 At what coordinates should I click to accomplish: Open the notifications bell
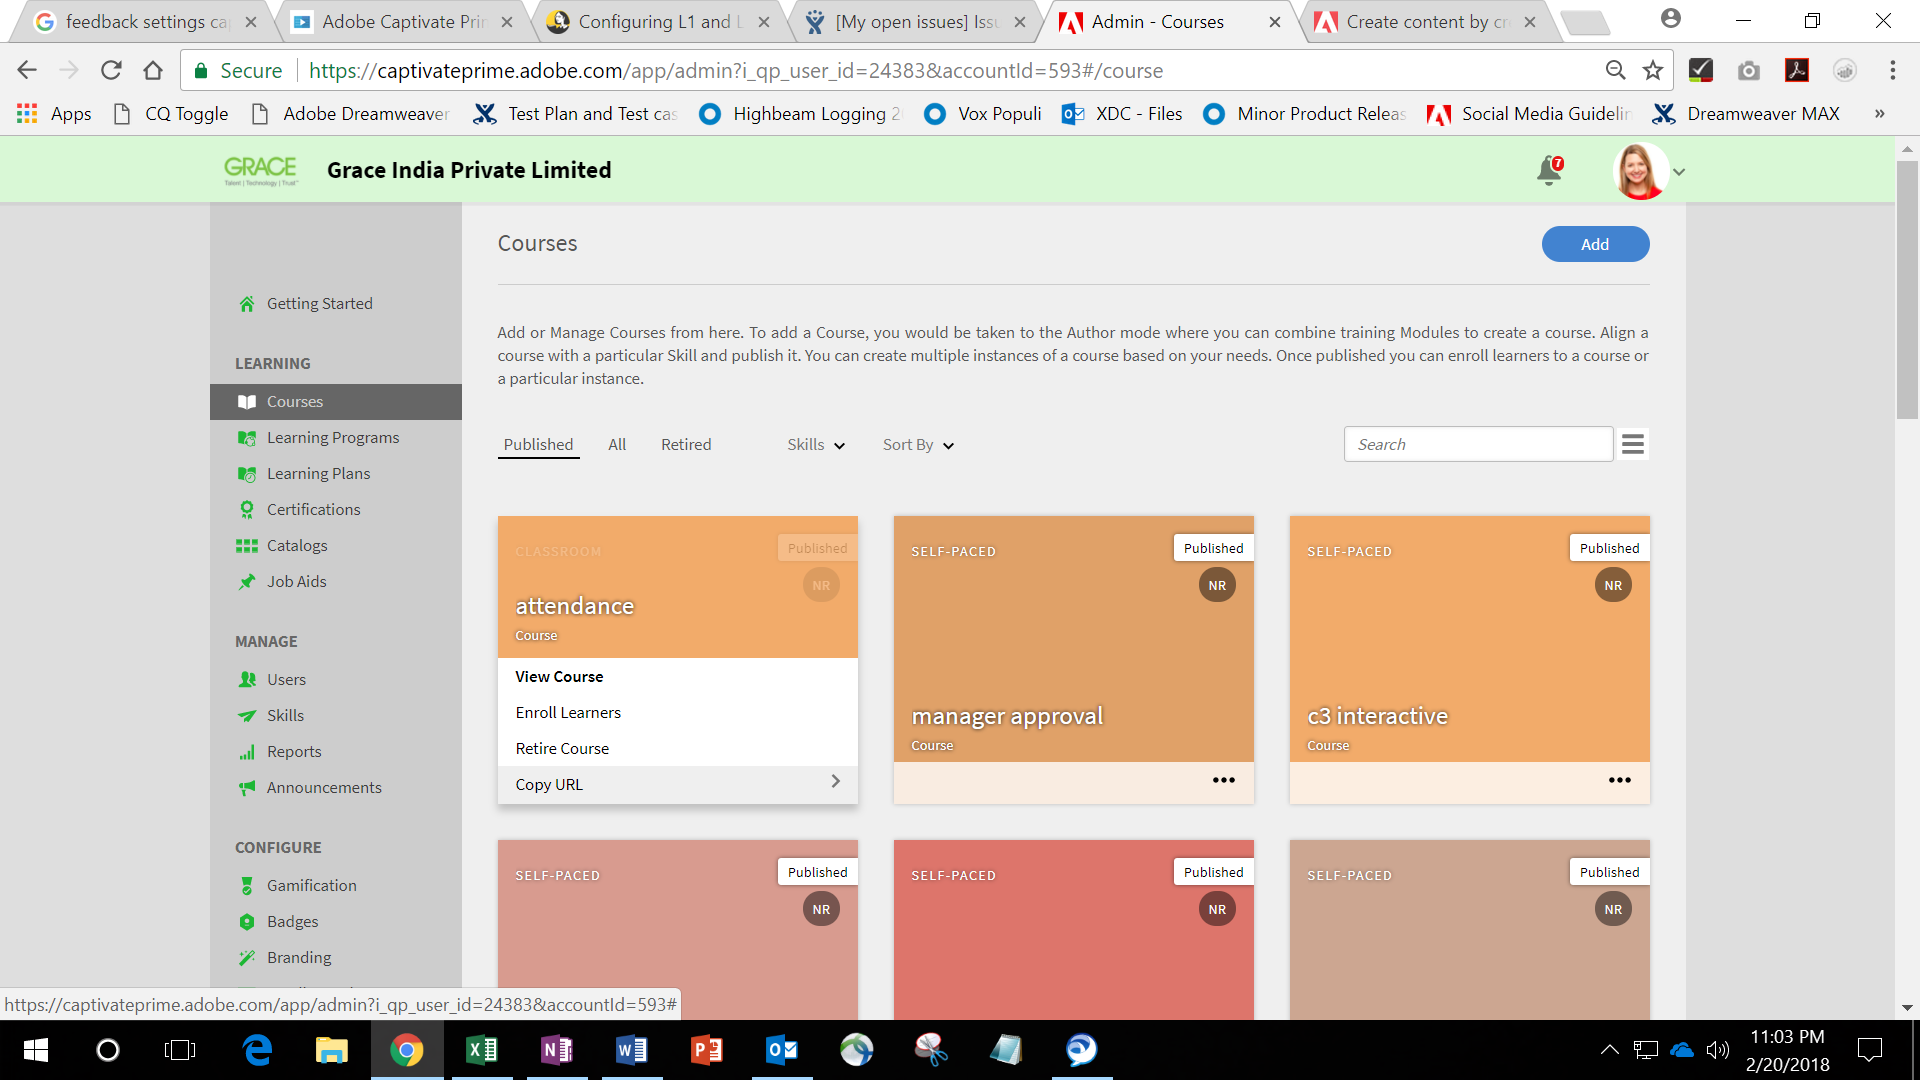pos(1547,170)
